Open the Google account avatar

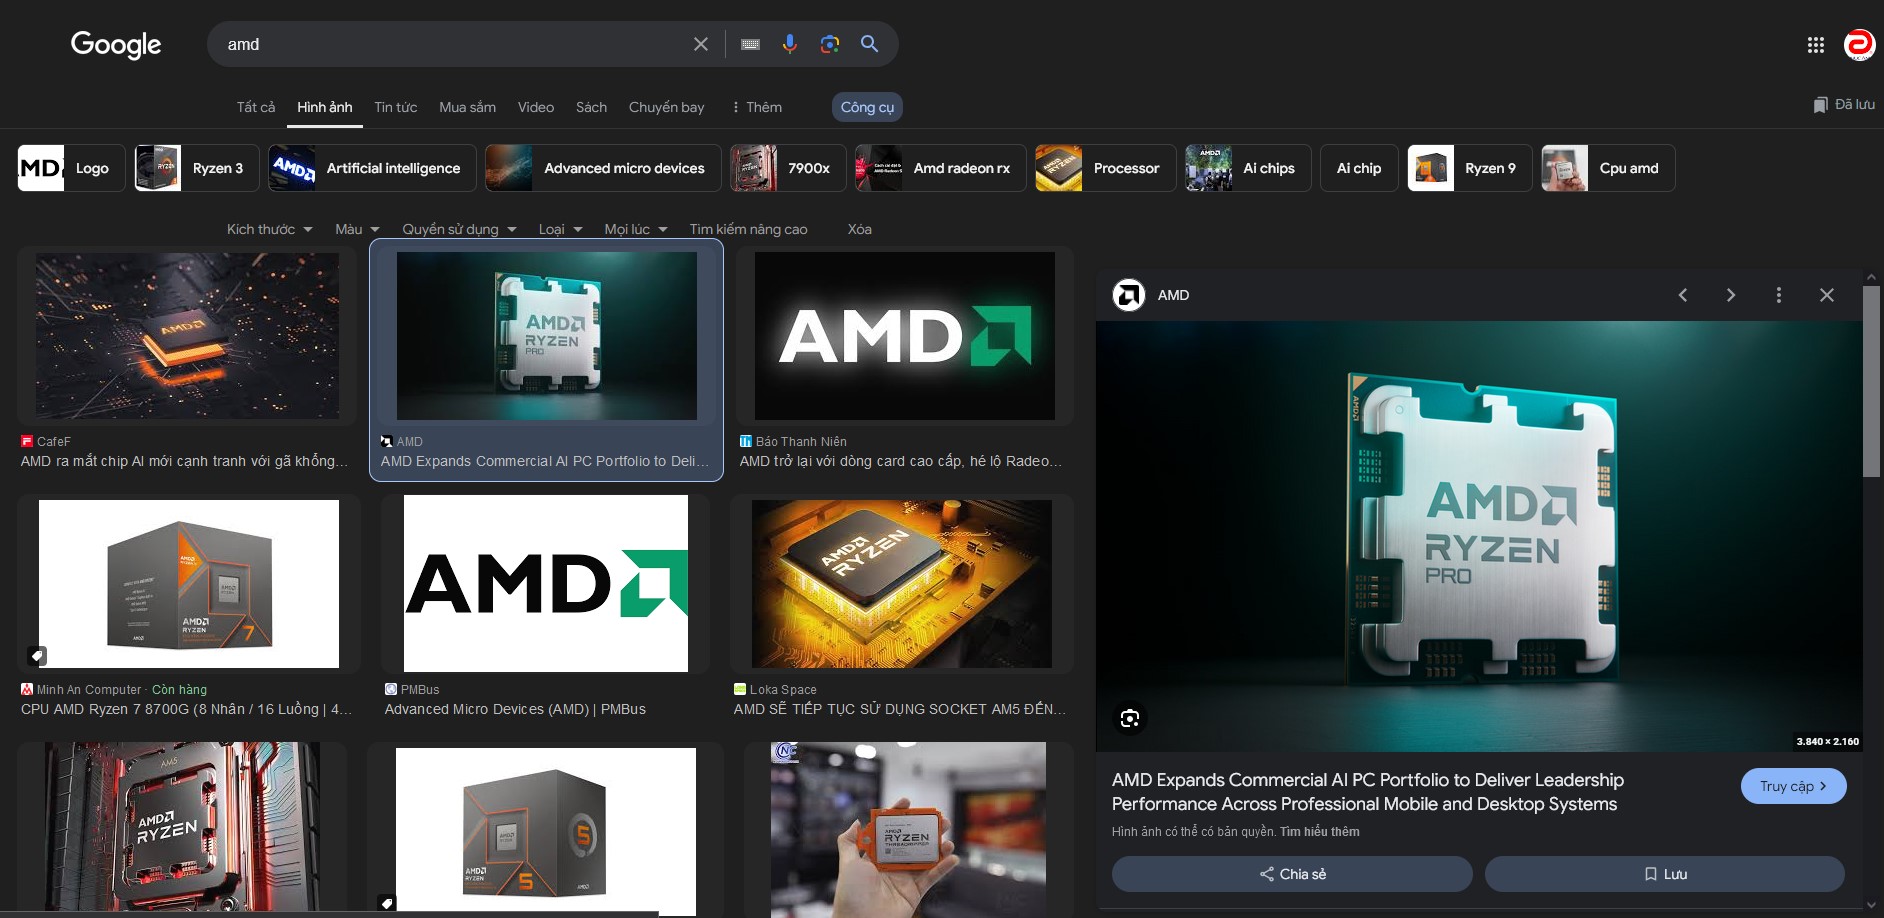pos(1859,45)
